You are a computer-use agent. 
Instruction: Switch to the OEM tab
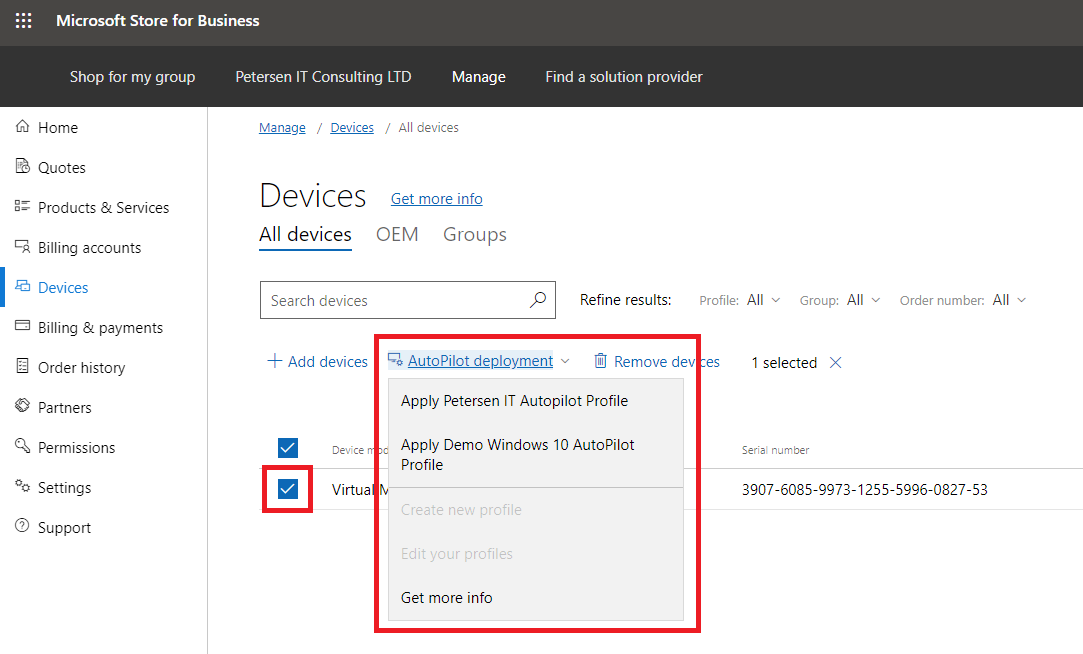(397, 235)
